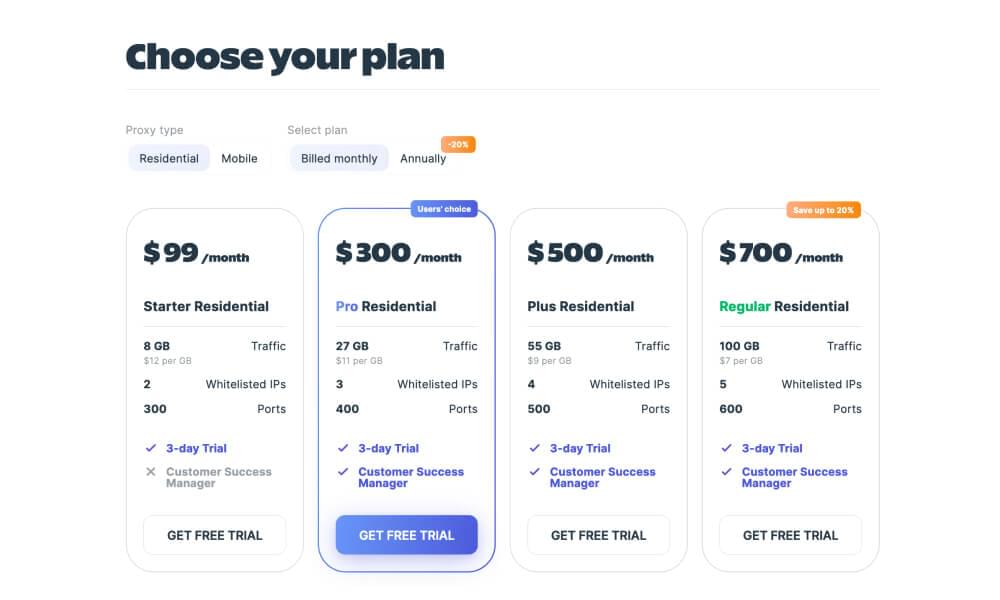Viewport: 1000px width, 600px height.
Task: Get free trial for Plus Residential
Action: pyautogui.click(x=598, y=535)
